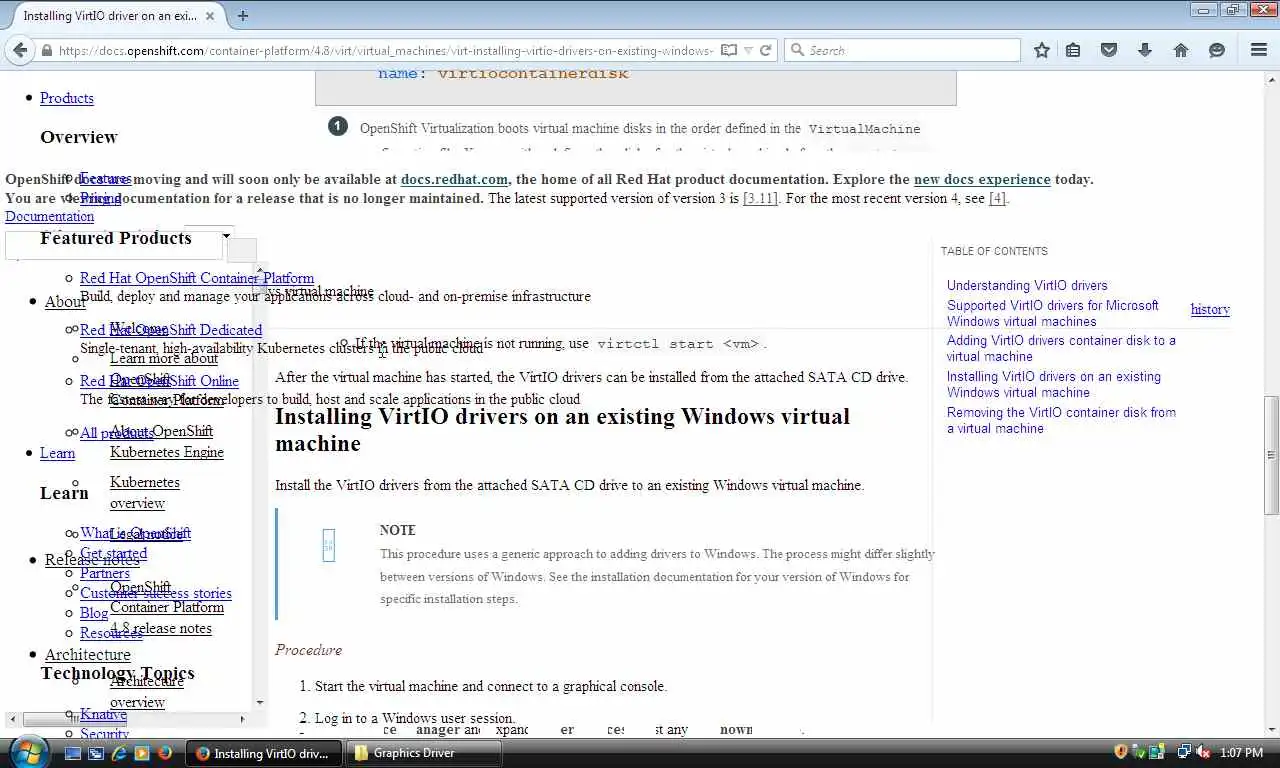This screenshot has width=1280, height=768.
Task: Toggle reader view icon in address bar
Action: pos(729,50)
